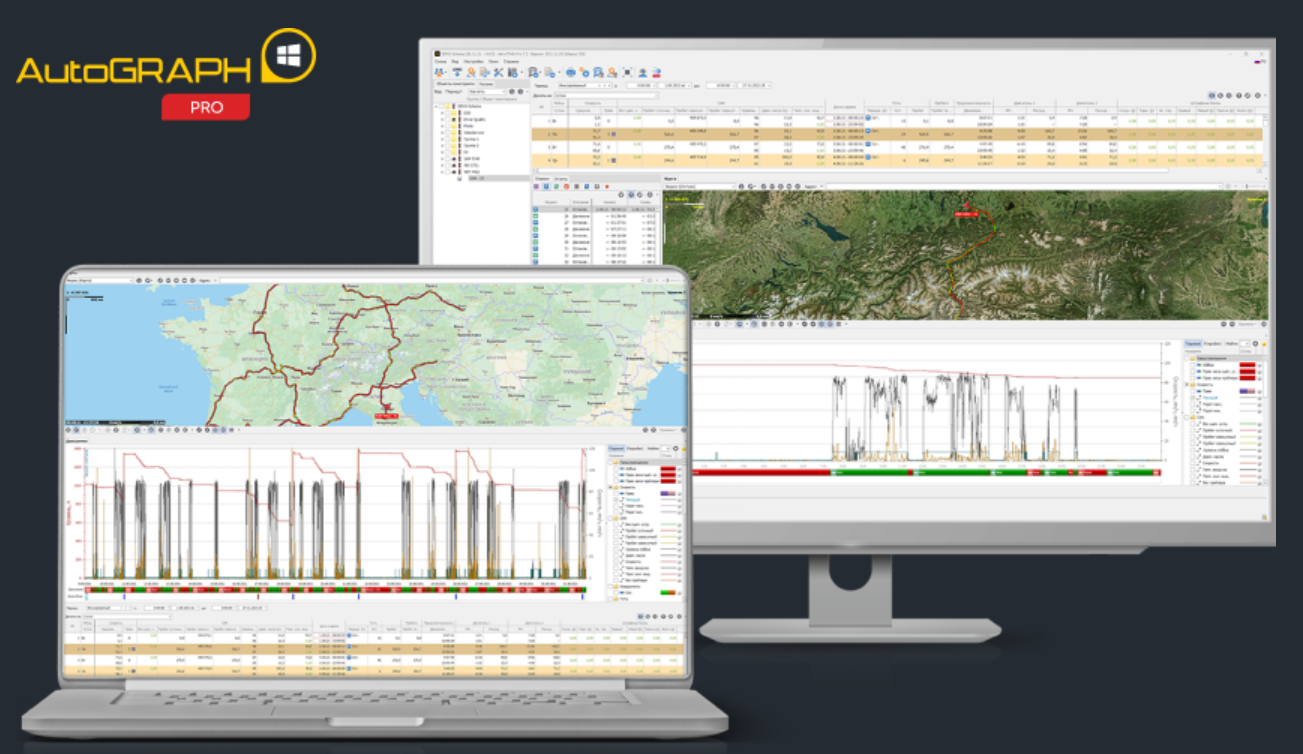Screen dimensions: 1303x754
Task: Open the Настройки menu in monitor window
Action: pos(473,61)
